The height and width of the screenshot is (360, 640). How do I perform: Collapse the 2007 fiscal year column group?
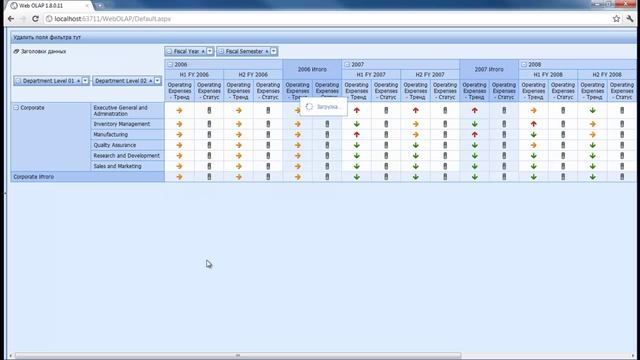click(x=347, y=64)
